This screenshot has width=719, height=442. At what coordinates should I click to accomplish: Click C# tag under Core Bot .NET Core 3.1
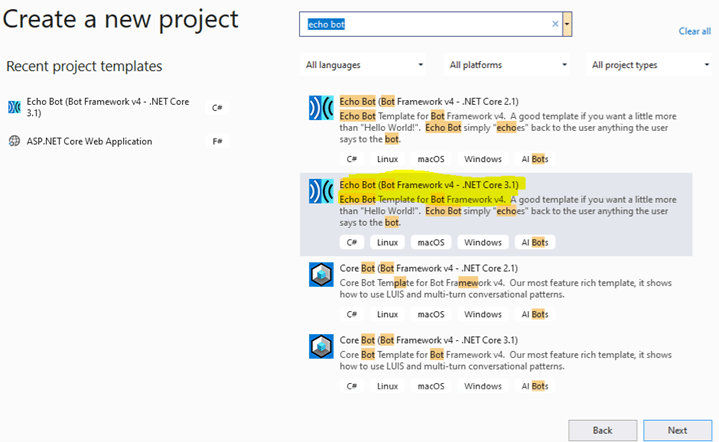click(x=352, y=387)
